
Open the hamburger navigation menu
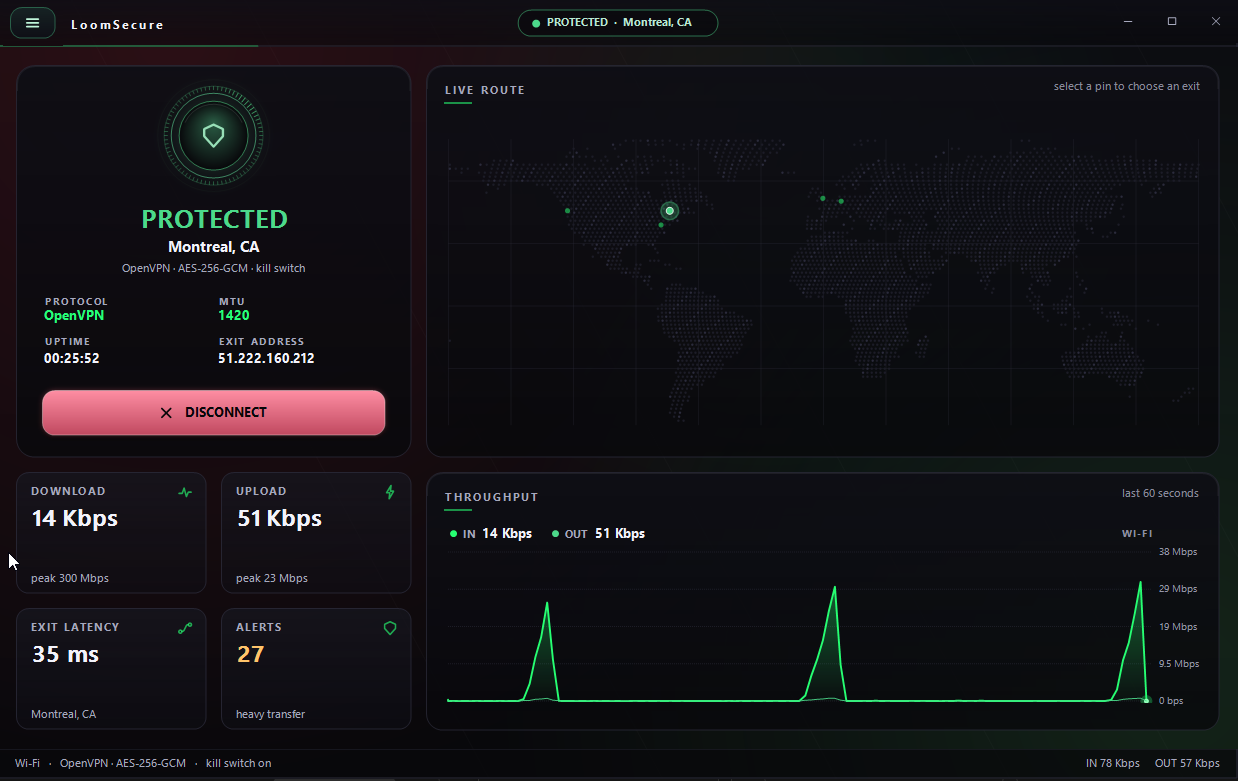(x=32, y=22)
